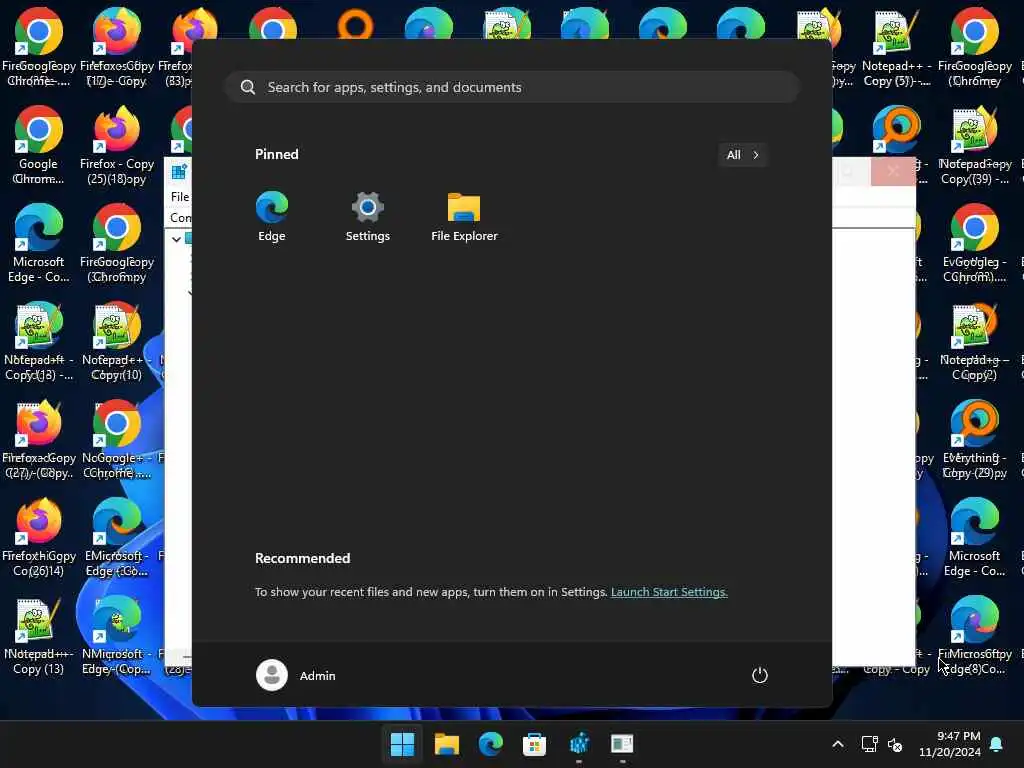Click the Windows Start button on taskbar
The height and width of the screenshot is (768, 1024).
click(402, 744)
